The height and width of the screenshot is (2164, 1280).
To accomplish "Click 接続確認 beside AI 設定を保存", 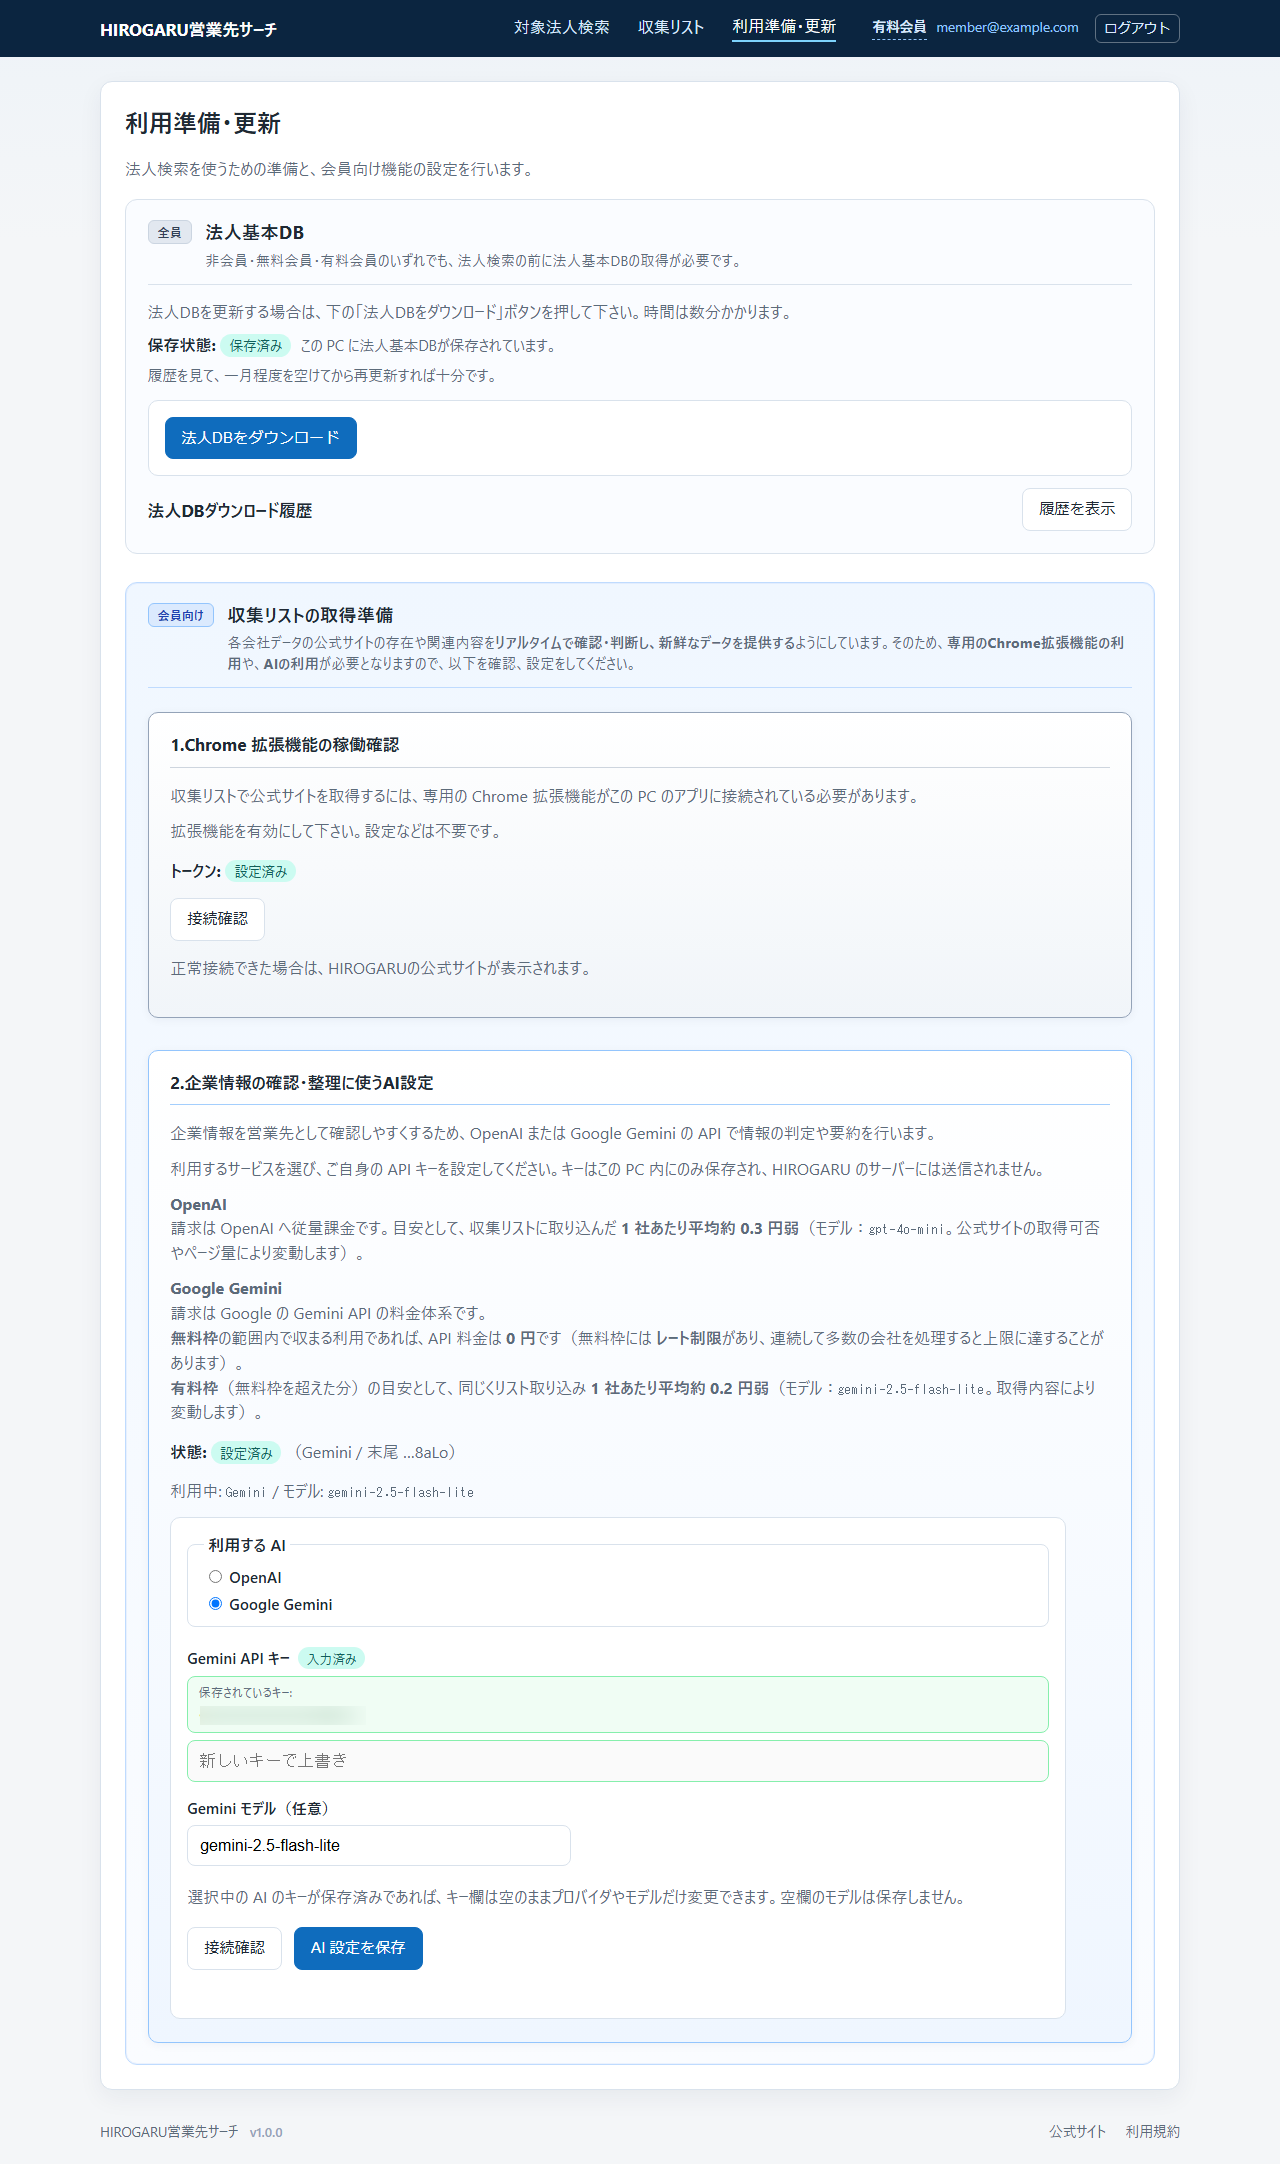I will click(234, 1948).
